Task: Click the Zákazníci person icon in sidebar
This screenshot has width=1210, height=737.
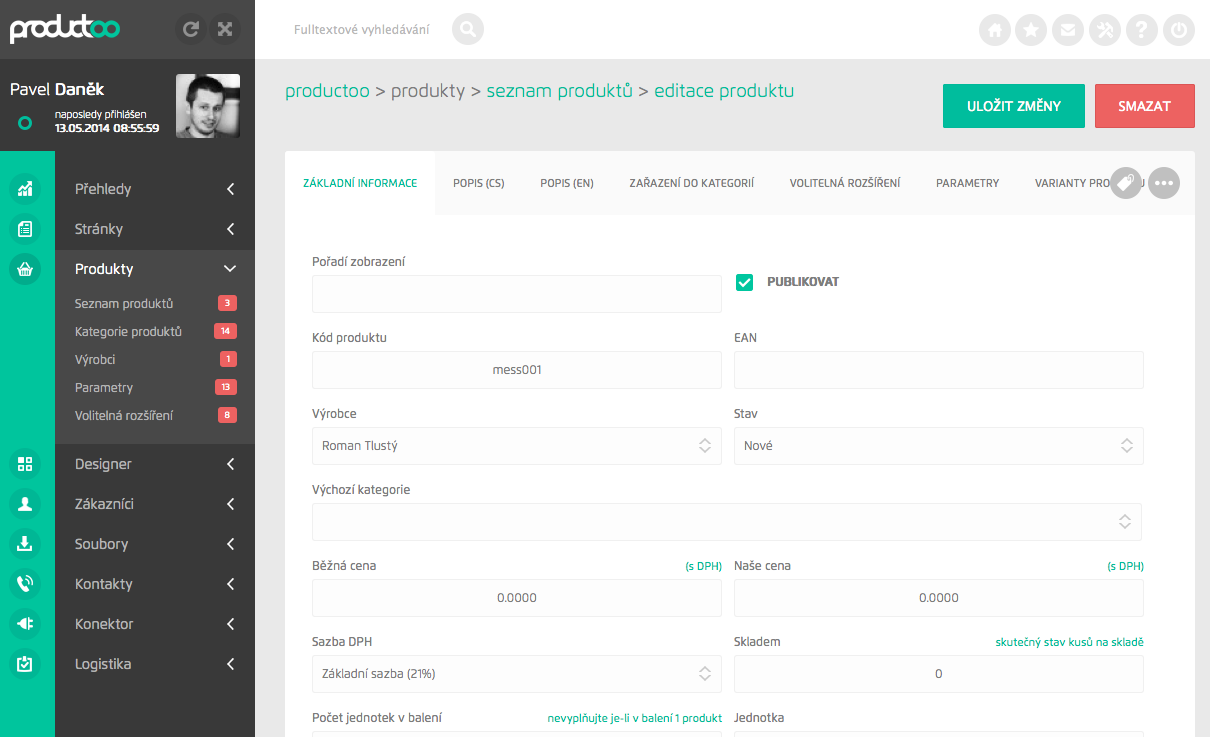Action: click(x=25, y=504)
